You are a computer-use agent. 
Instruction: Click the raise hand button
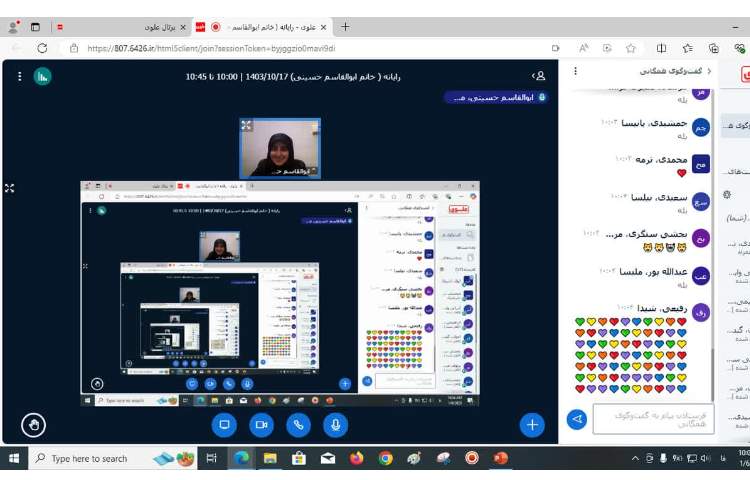click(33, 424)
